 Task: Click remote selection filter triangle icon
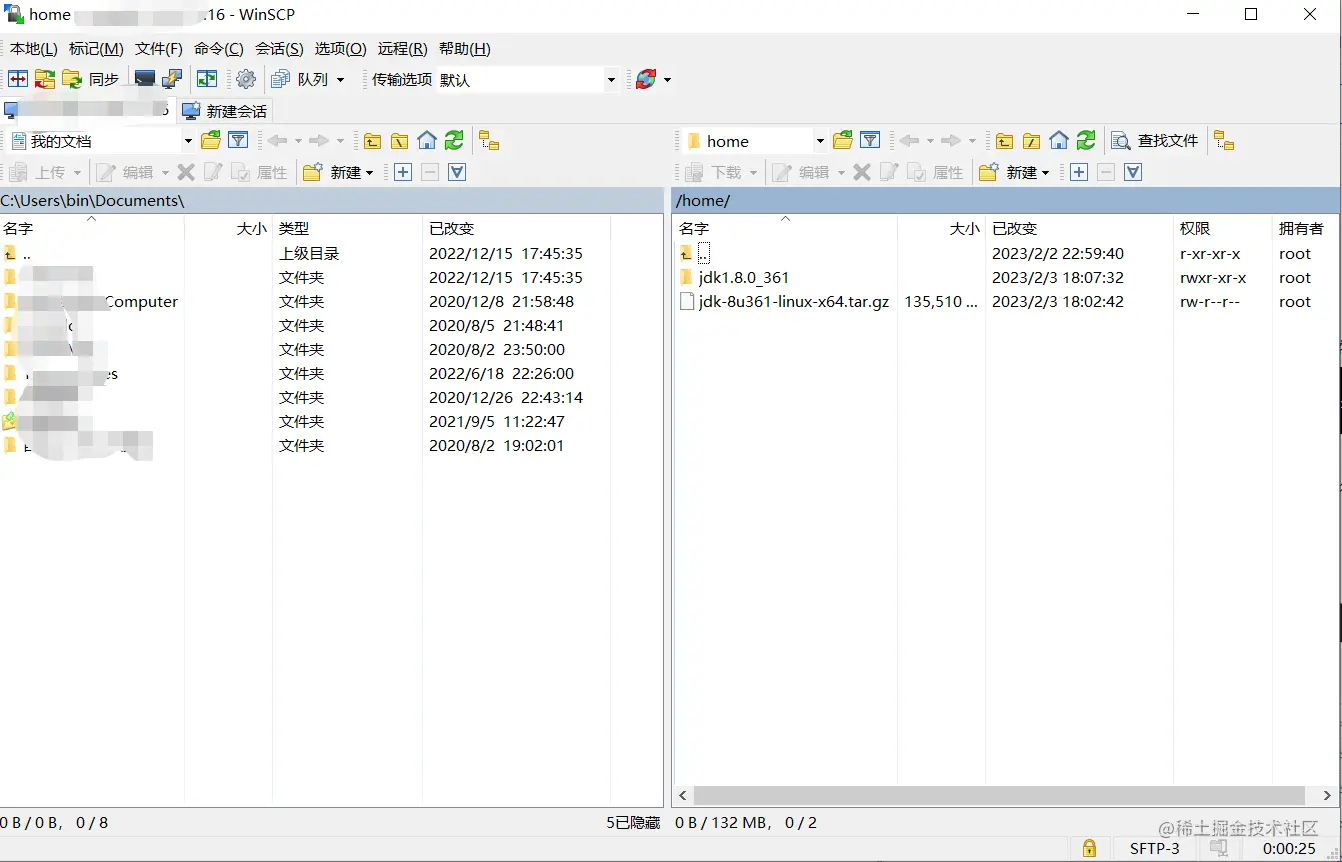pos(1133,172)
